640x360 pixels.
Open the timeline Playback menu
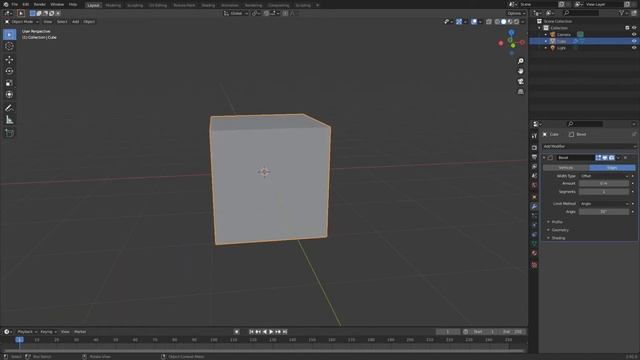[x=27, y=332]
